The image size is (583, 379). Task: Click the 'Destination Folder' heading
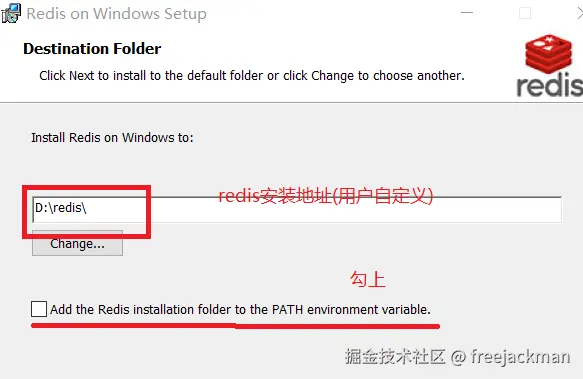(92, 49)
